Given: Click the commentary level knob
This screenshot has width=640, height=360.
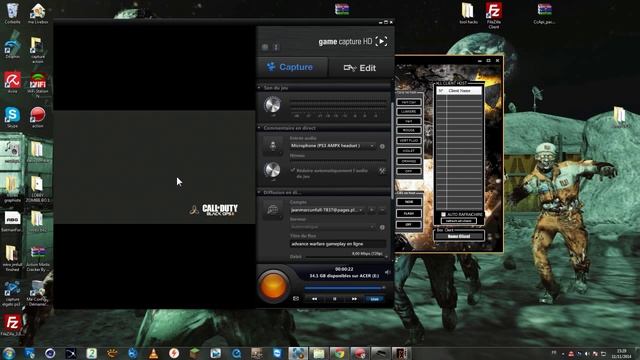Looking at the screenshot, I should (272, 170).
